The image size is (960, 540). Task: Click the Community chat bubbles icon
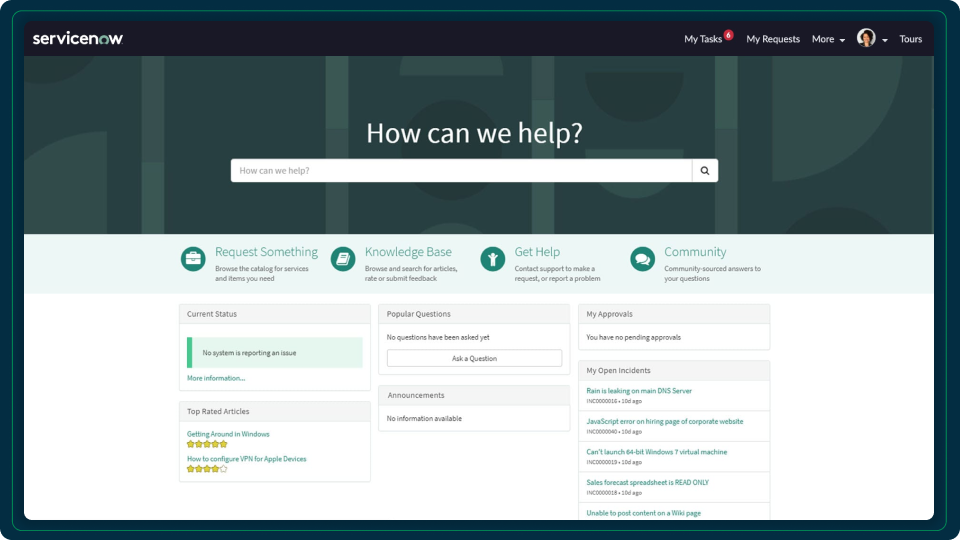point(642,259)
